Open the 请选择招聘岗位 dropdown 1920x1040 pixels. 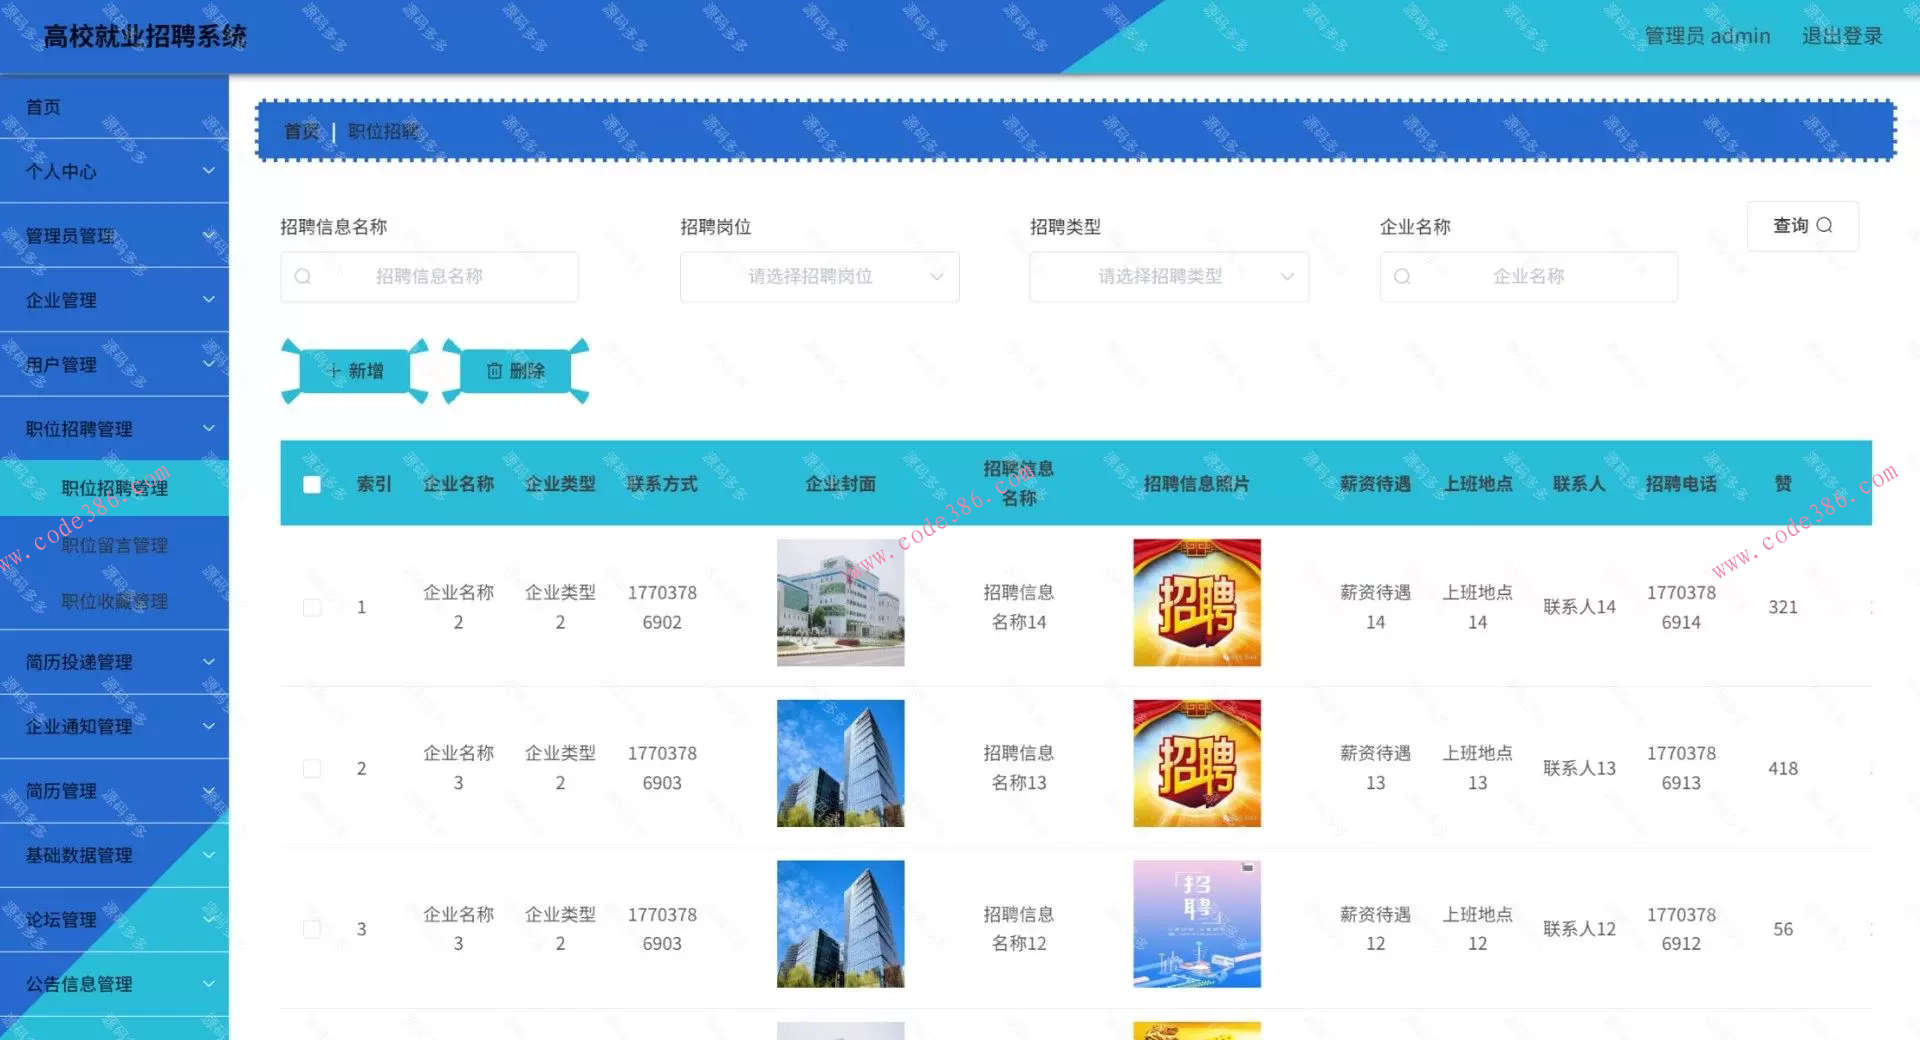818,277
